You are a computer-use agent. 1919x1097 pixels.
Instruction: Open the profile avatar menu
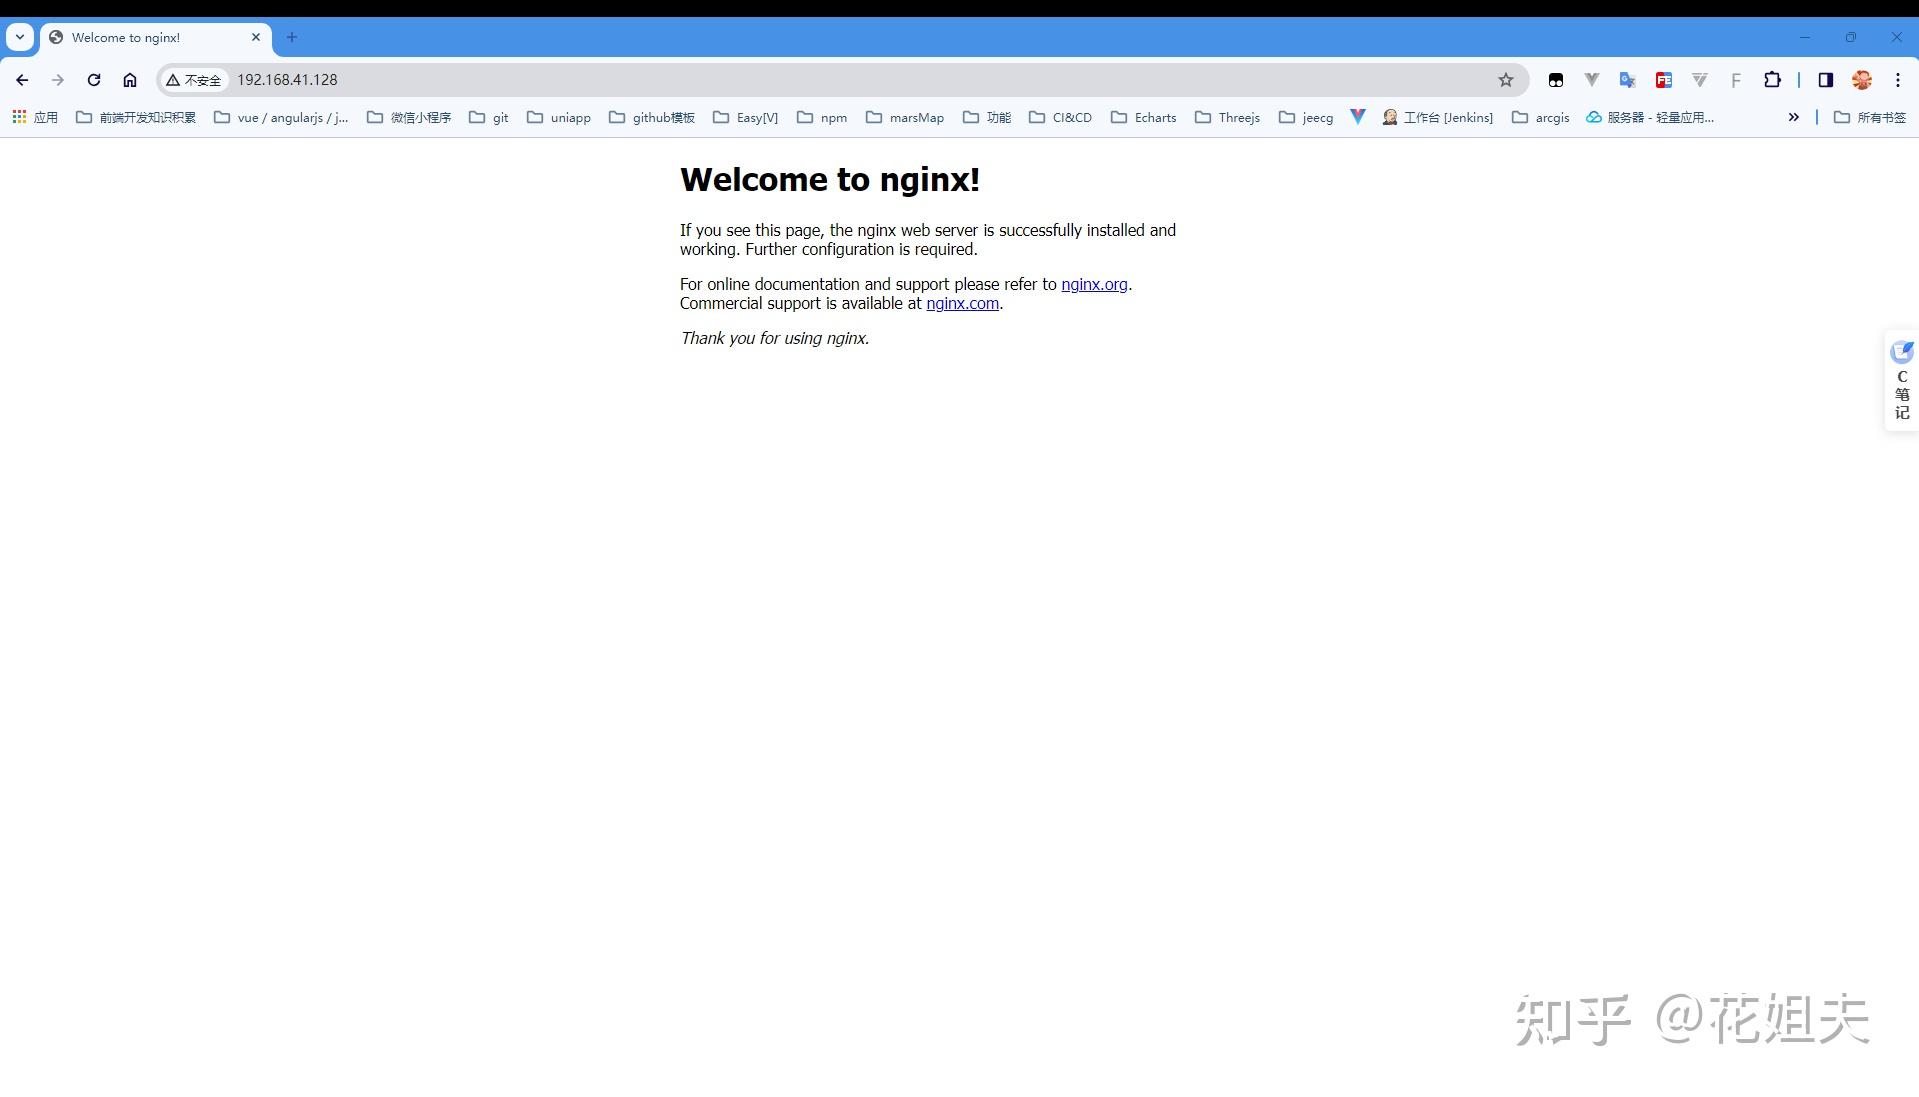coord(1862,80)
